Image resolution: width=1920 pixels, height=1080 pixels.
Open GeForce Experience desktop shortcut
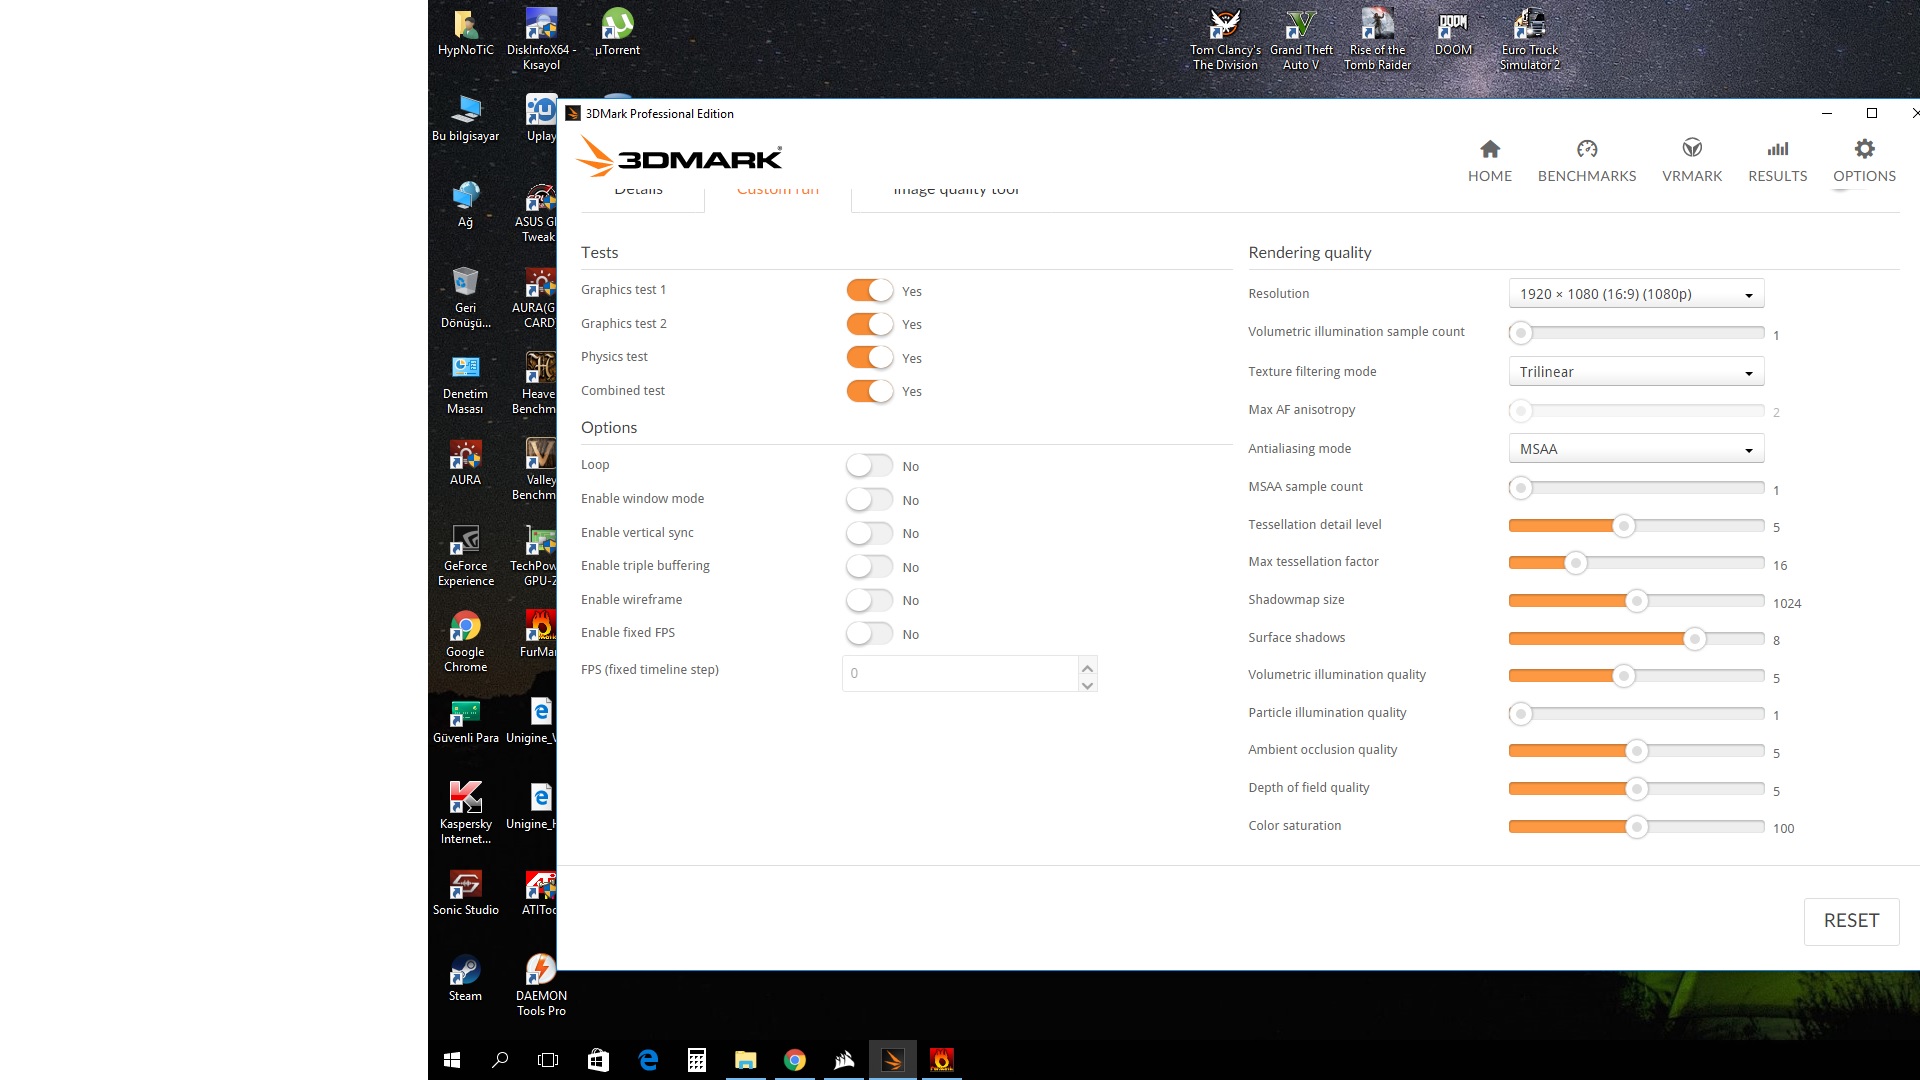465,556
